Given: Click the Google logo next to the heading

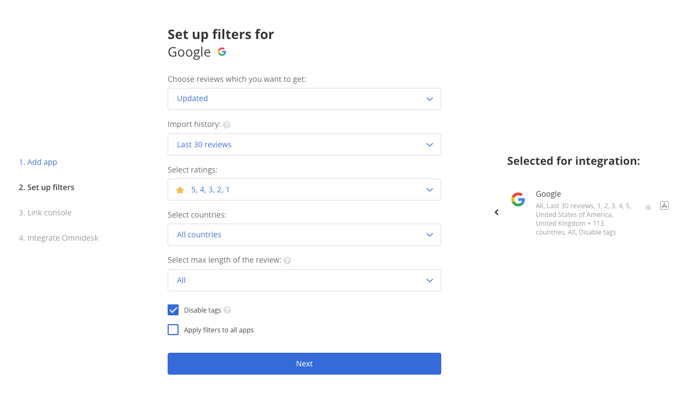Looking at the screenshot, I should pos(222,52).
